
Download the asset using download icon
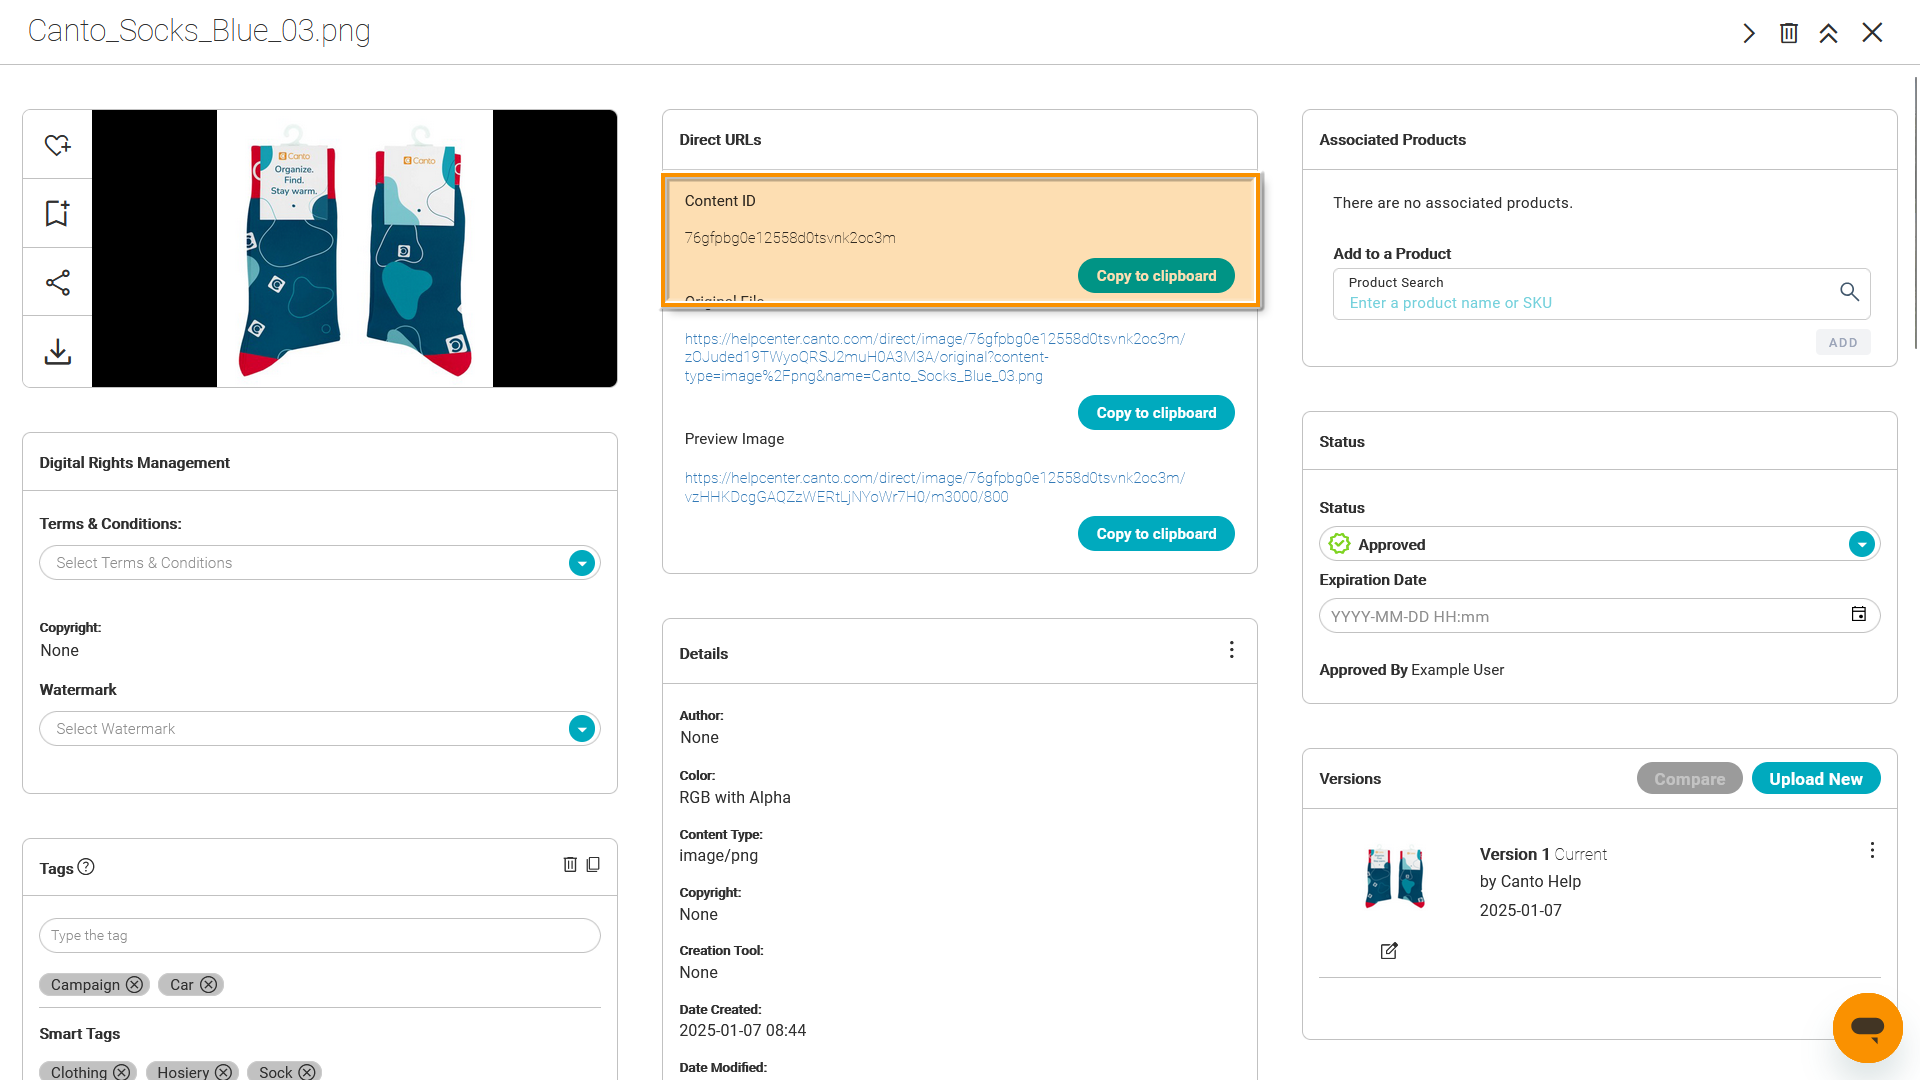click(57, 351)
